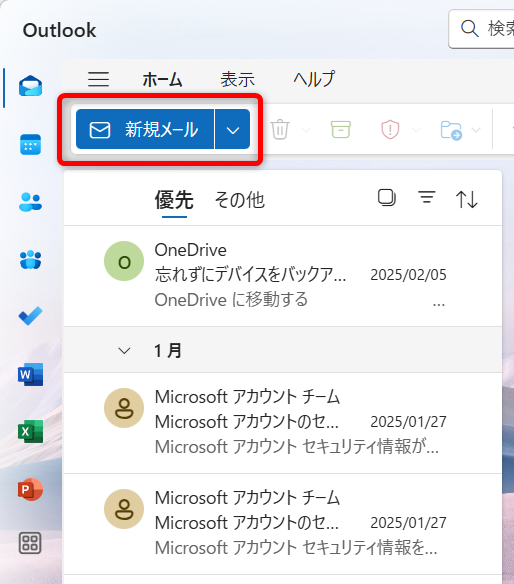Collapse the 1月 group chevron
The image size is (514, 584).
click(x=124, y=351)
